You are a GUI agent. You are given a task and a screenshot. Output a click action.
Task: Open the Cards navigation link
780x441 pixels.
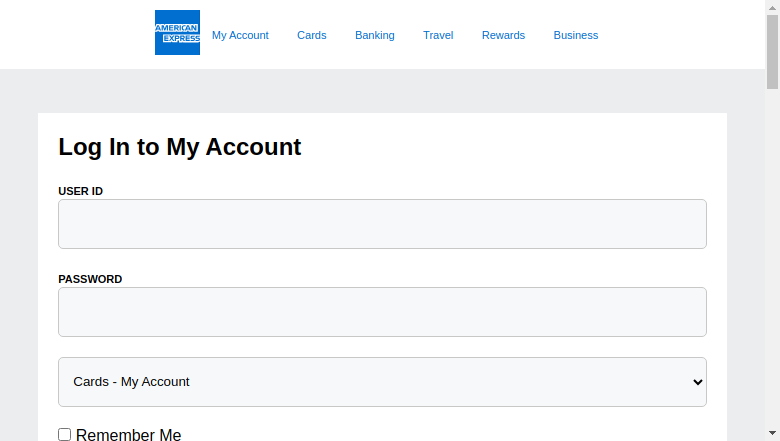tap(312, 35)
